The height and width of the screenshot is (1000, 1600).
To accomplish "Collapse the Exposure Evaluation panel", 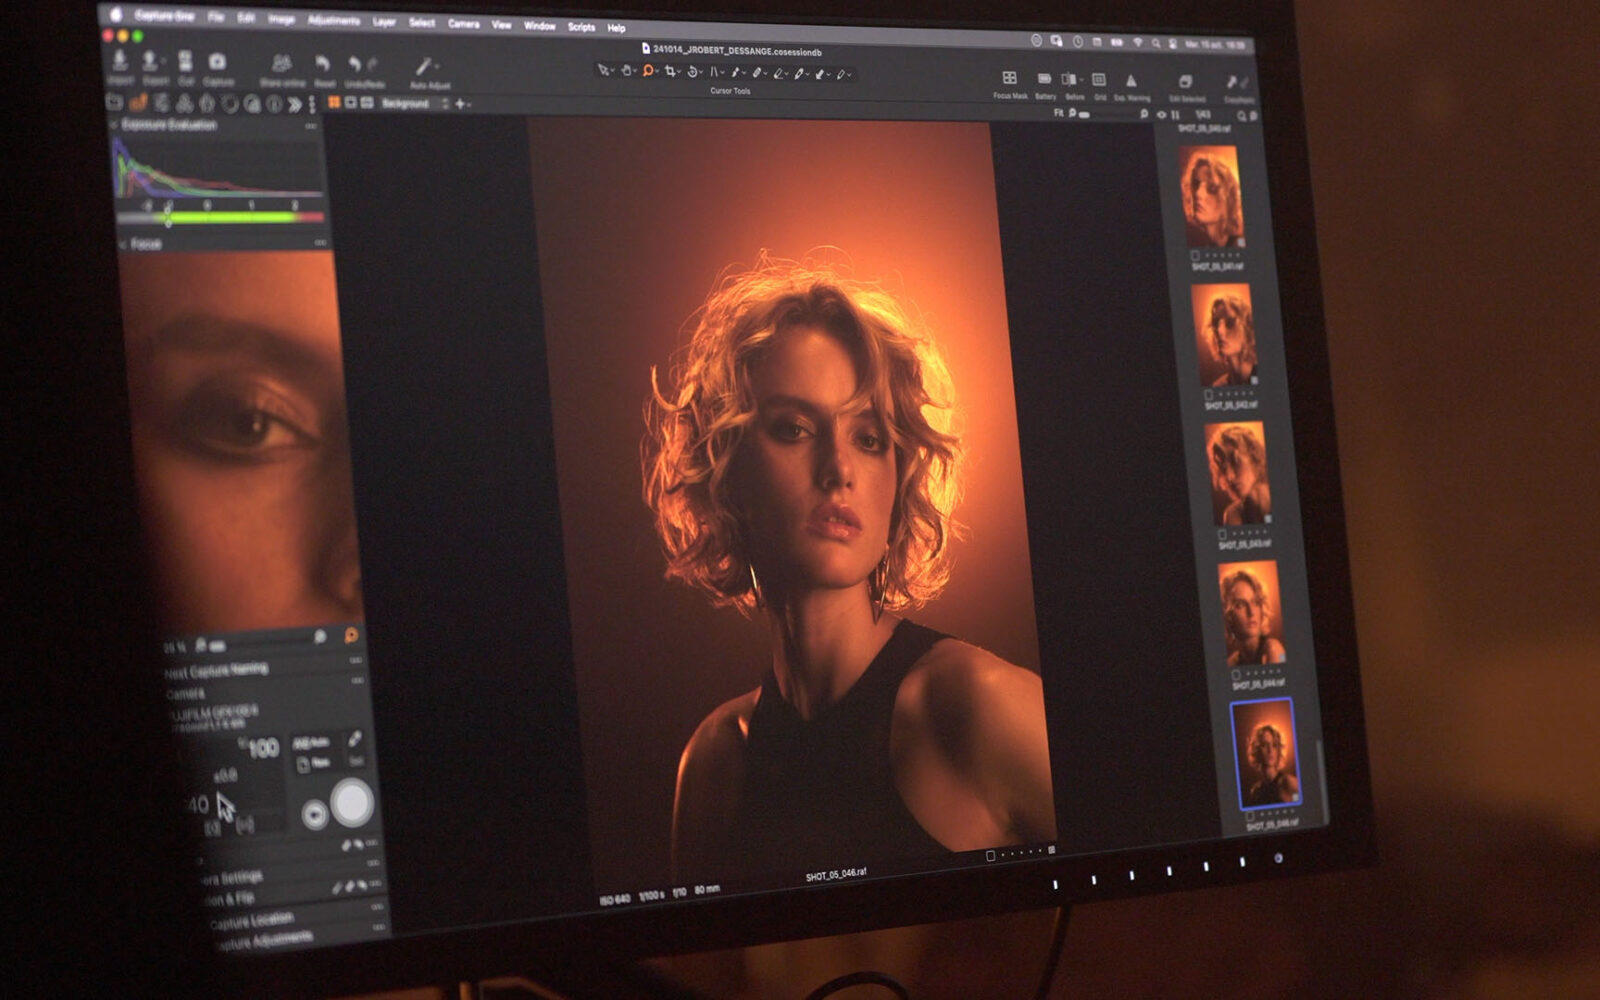I will pyautogui.click(x=114, y=125).
